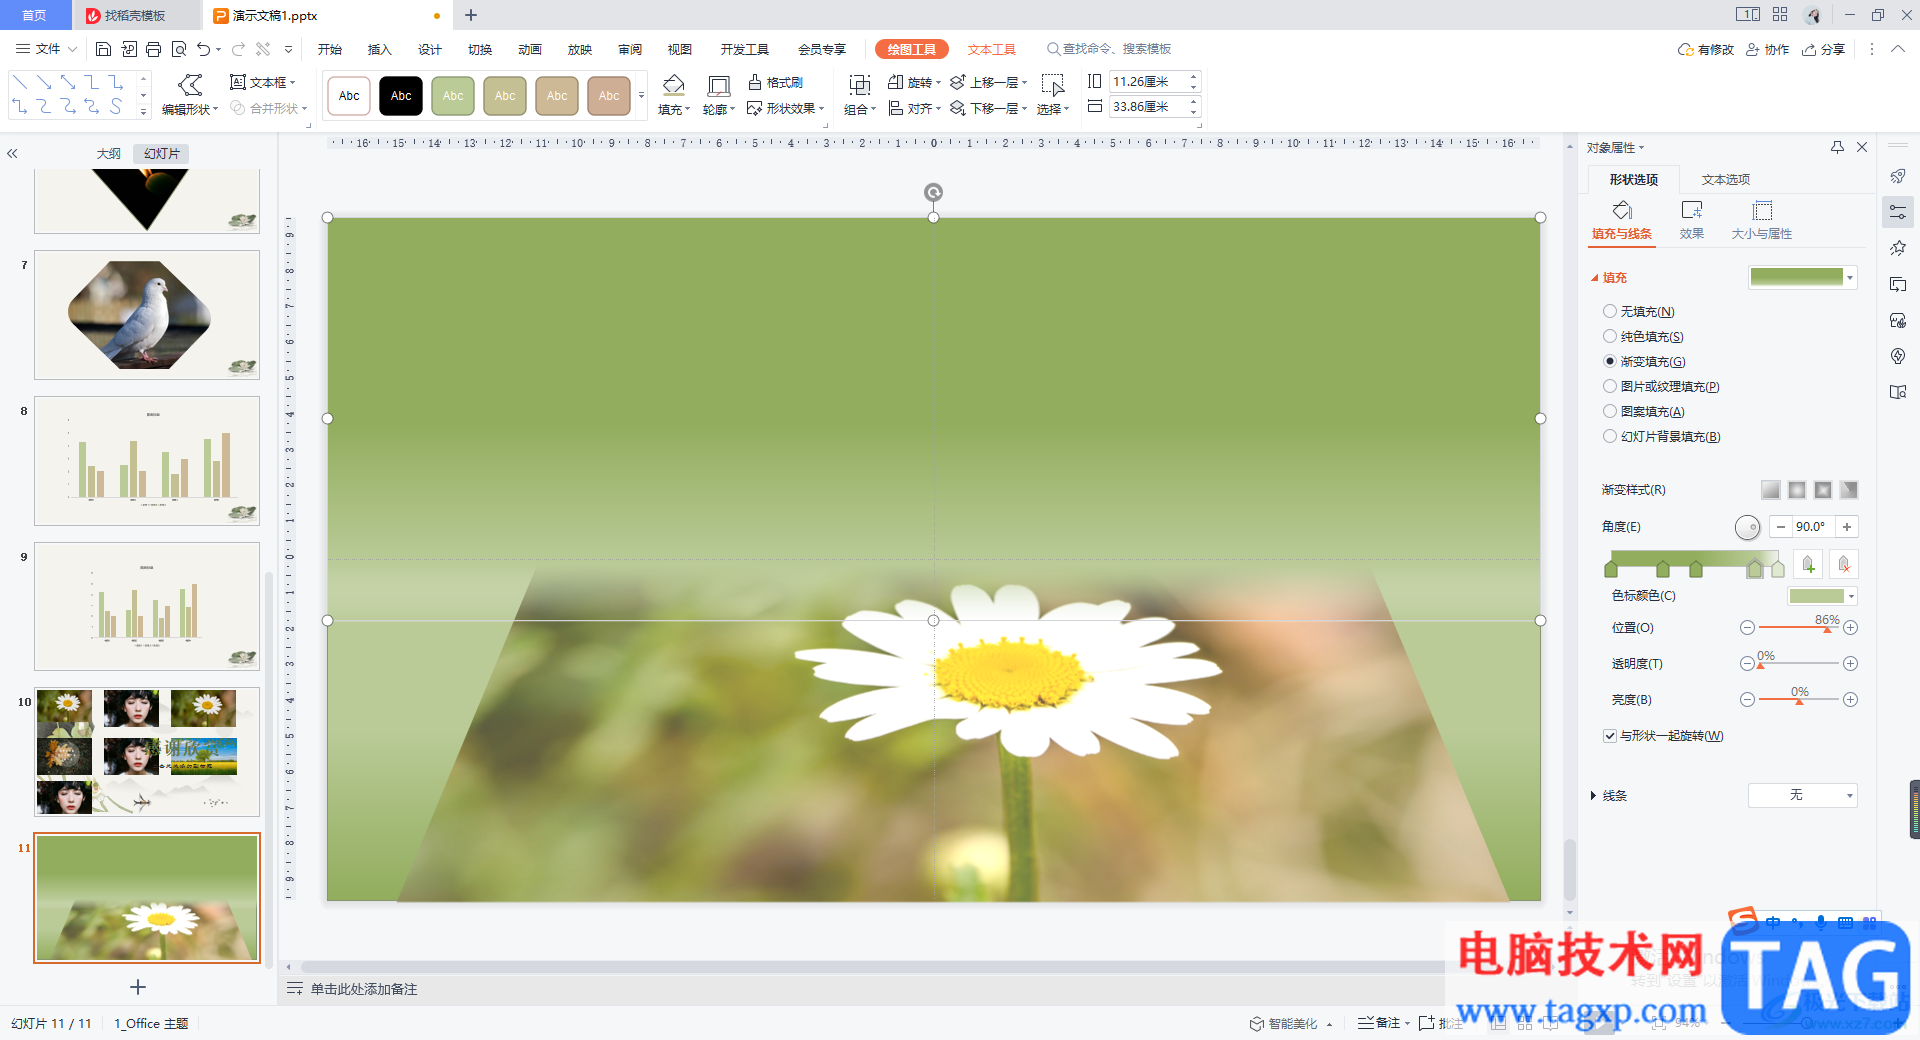Image resolution: width=1920 pixels, height=1040 pixels.
Task: Click the Print icon in quick toolbar
Action: pos(153,49)
